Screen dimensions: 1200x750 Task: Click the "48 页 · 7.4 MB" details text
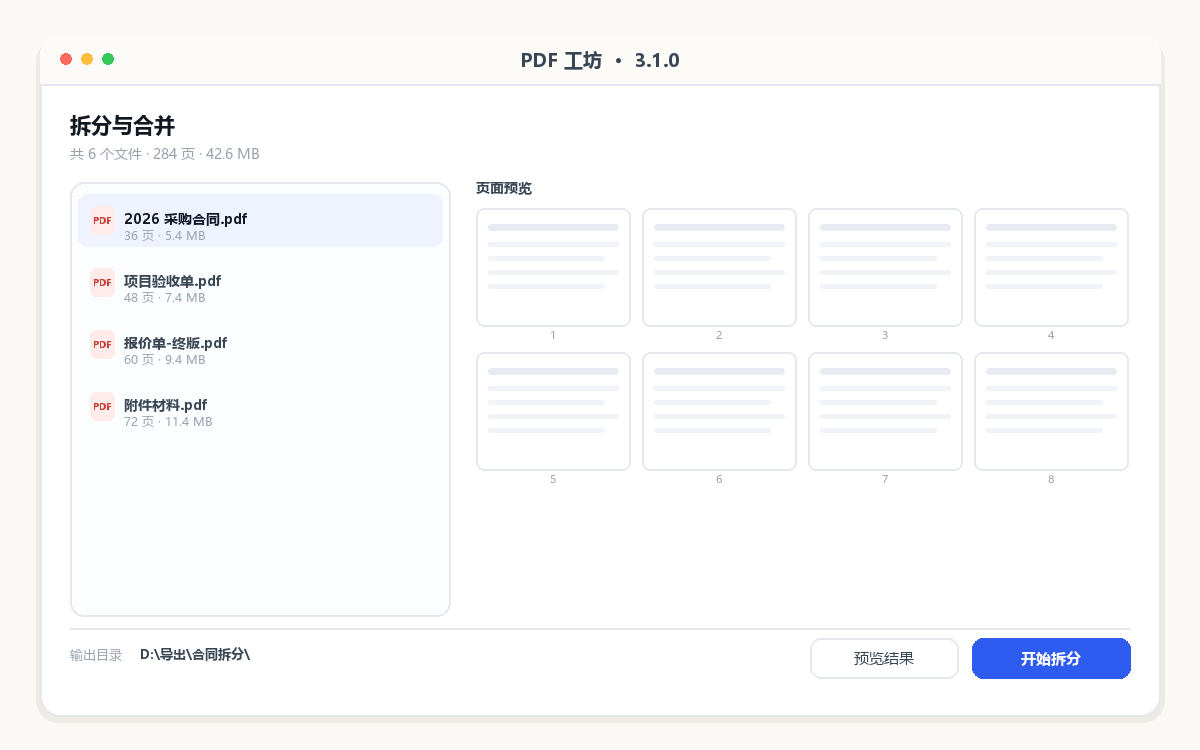pos(164,298)
